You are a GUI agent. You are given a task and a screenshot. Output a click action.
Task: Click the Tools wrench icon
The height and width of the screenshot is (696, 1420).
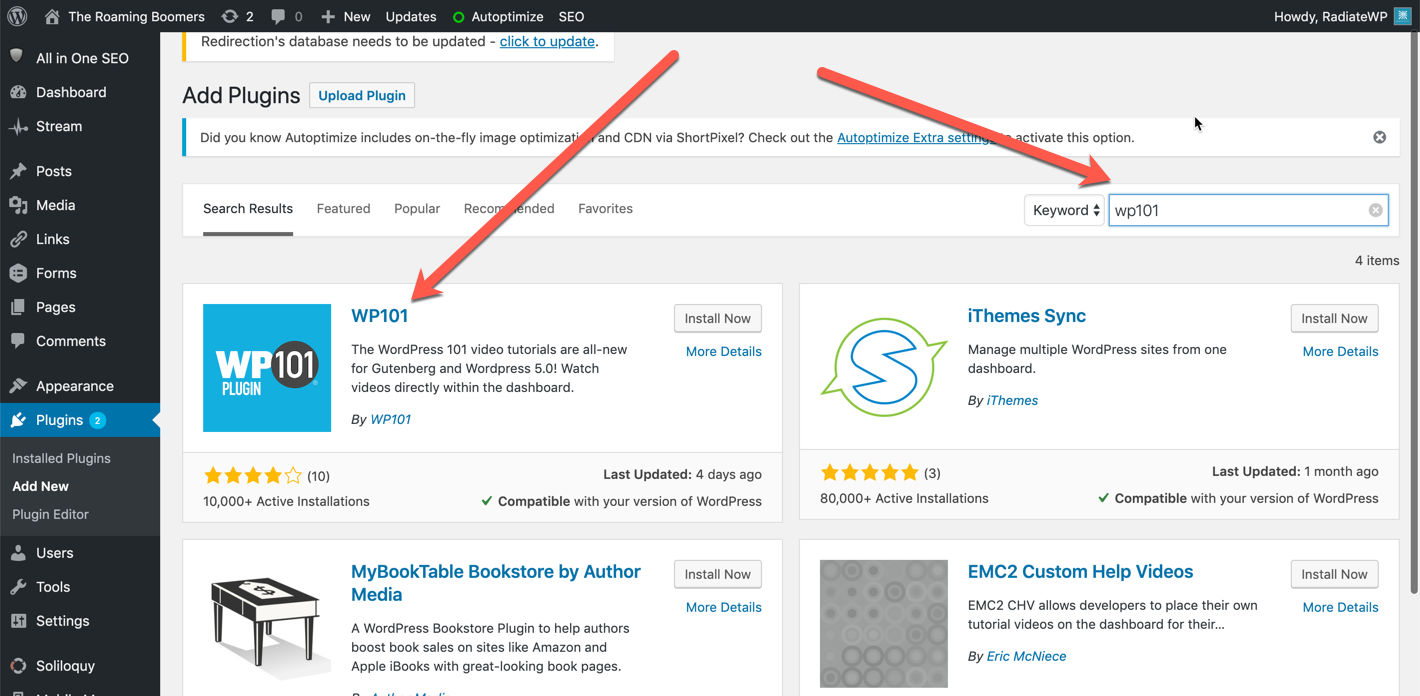click(18, 587)
